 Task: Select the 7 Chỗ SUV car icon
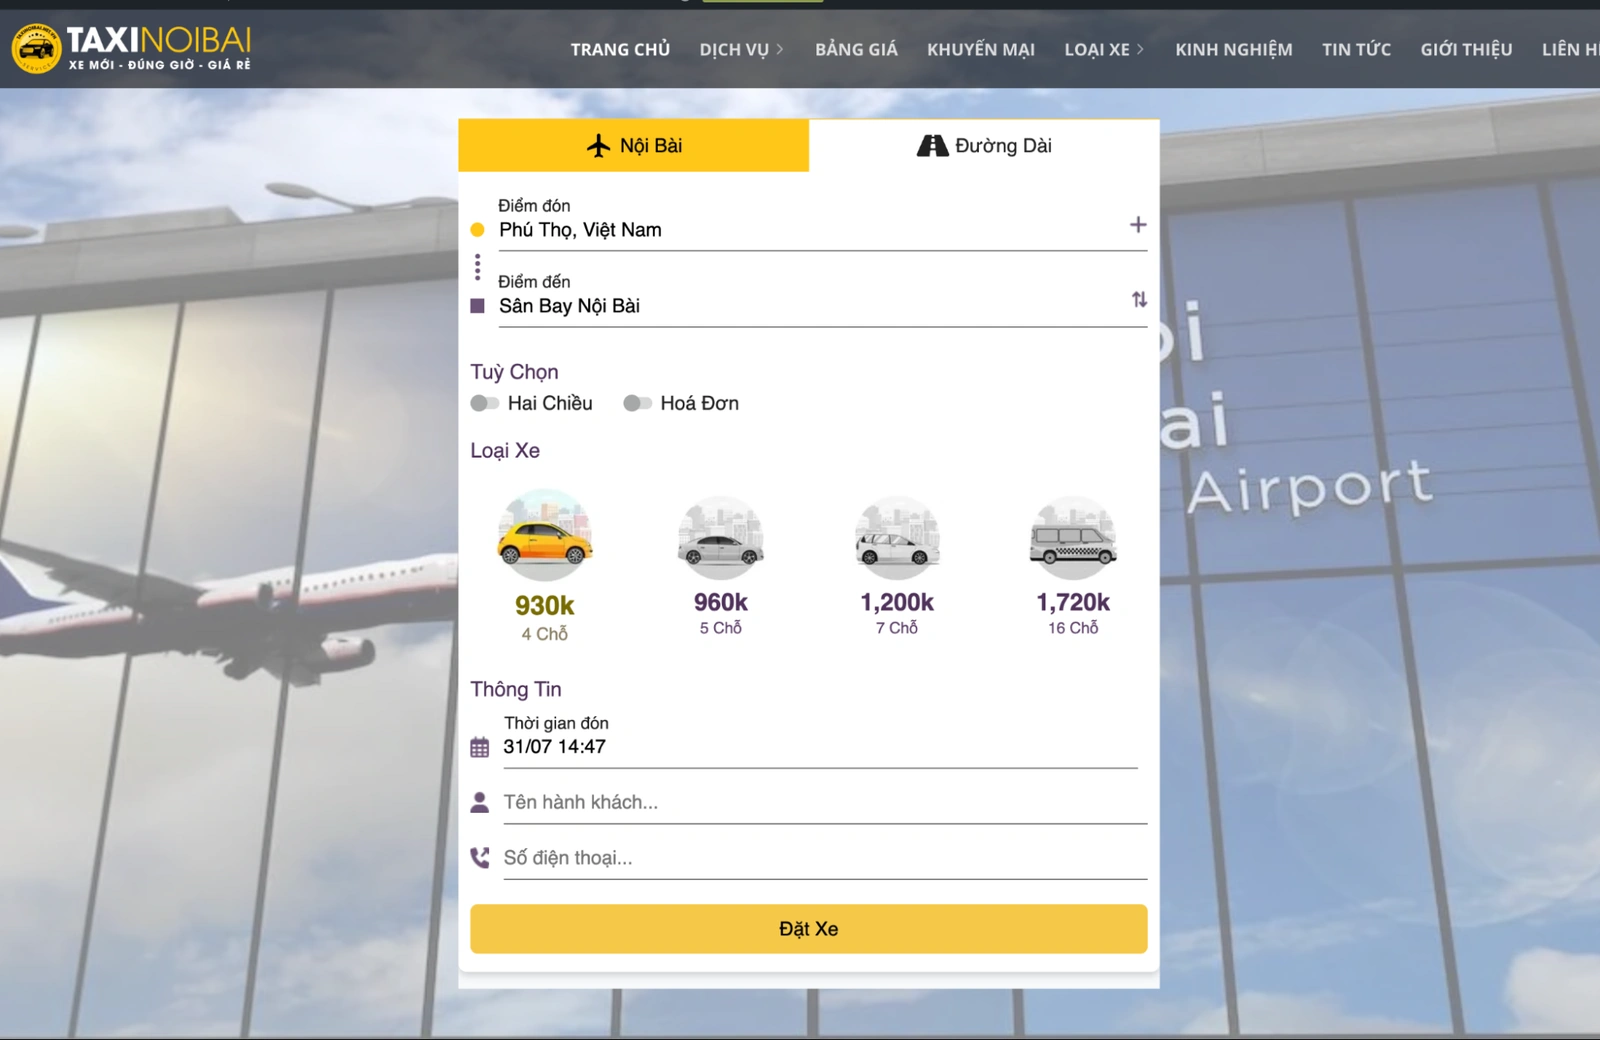coord(897,538)
